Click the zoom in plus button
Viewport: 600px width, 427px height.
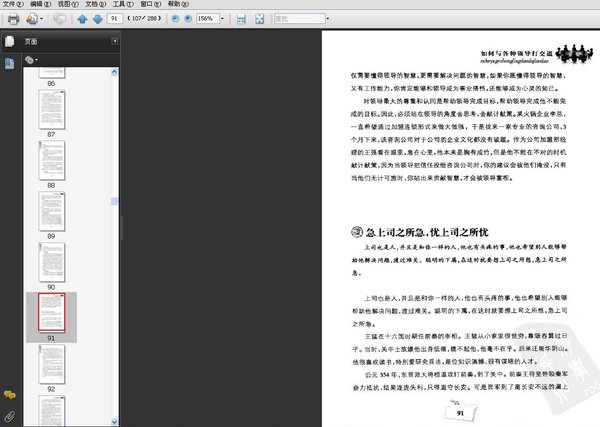coord(188,18)
